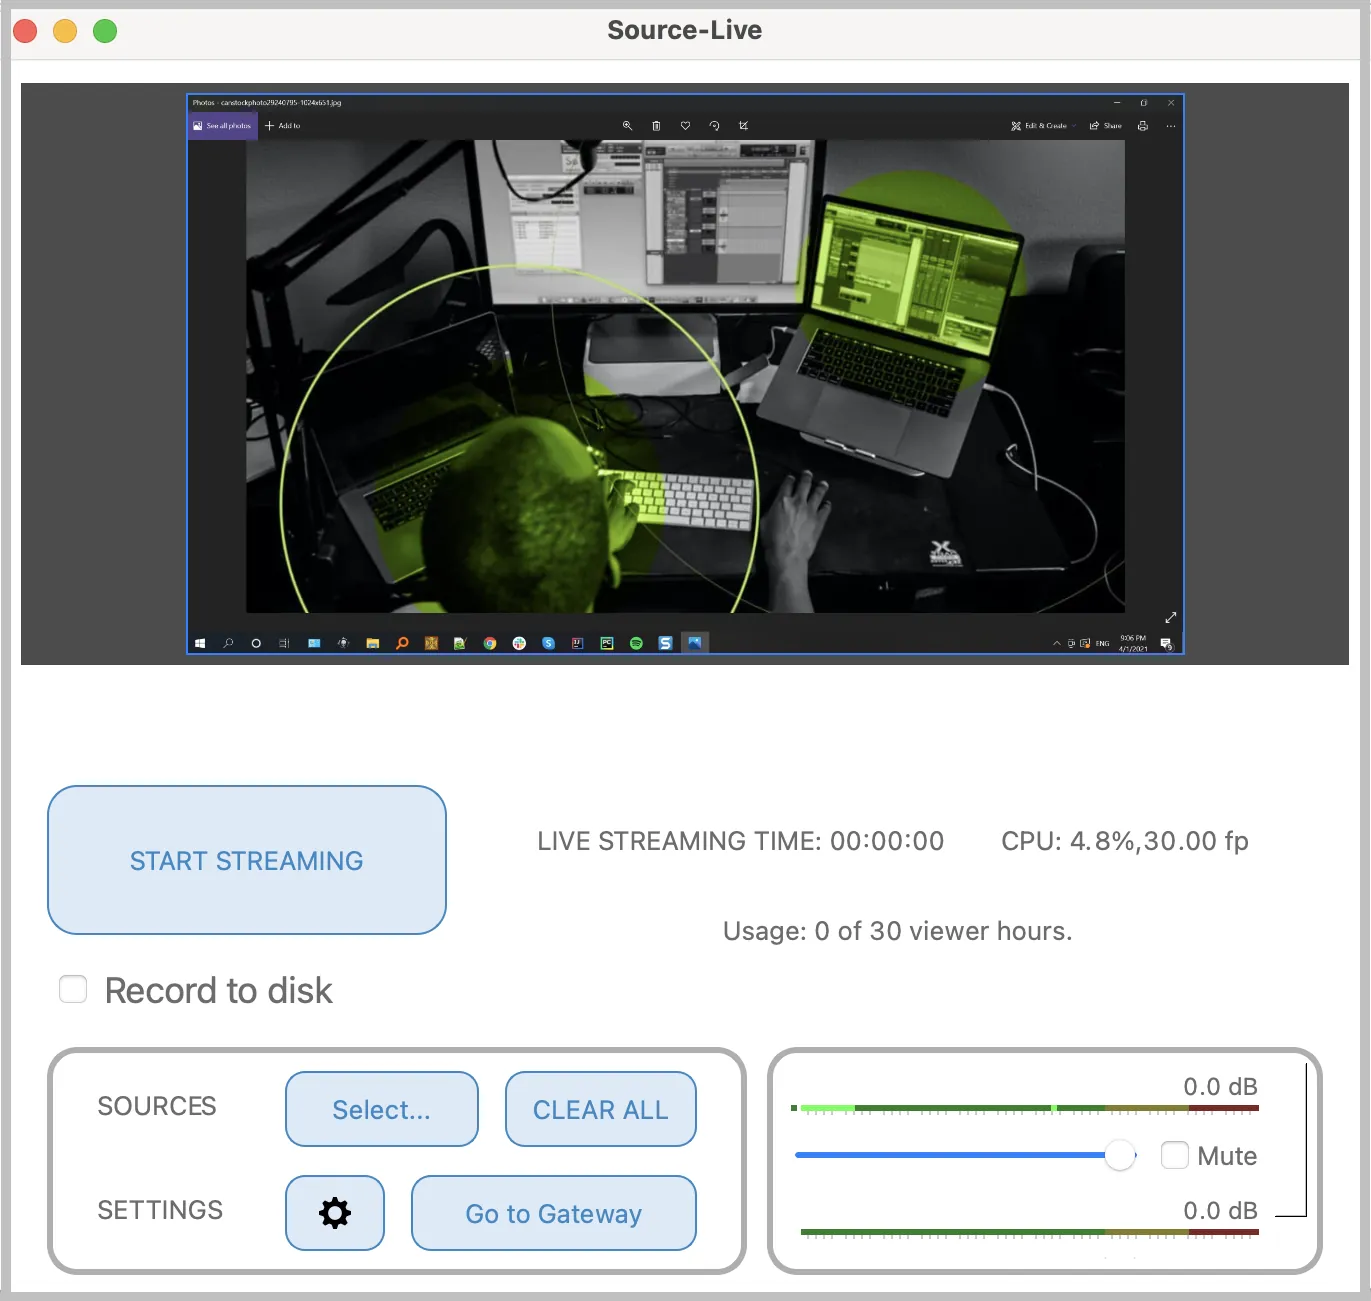This screenshot has height=1301, width=1371.
Task: Click the tray overflow chevron in the preview taskbar
Action: pyautogui.click(x=1056, y=643)
